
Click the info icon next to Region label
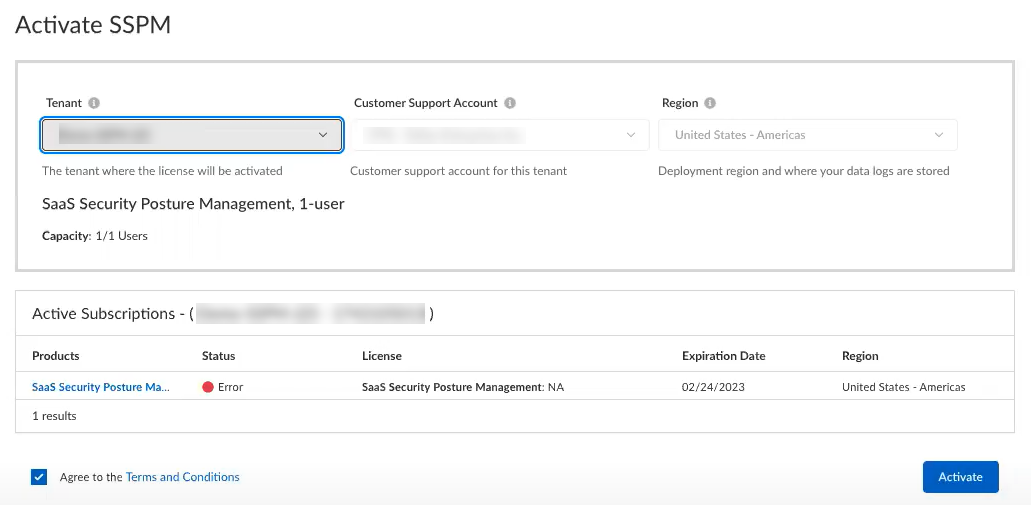tap(710, 103)
